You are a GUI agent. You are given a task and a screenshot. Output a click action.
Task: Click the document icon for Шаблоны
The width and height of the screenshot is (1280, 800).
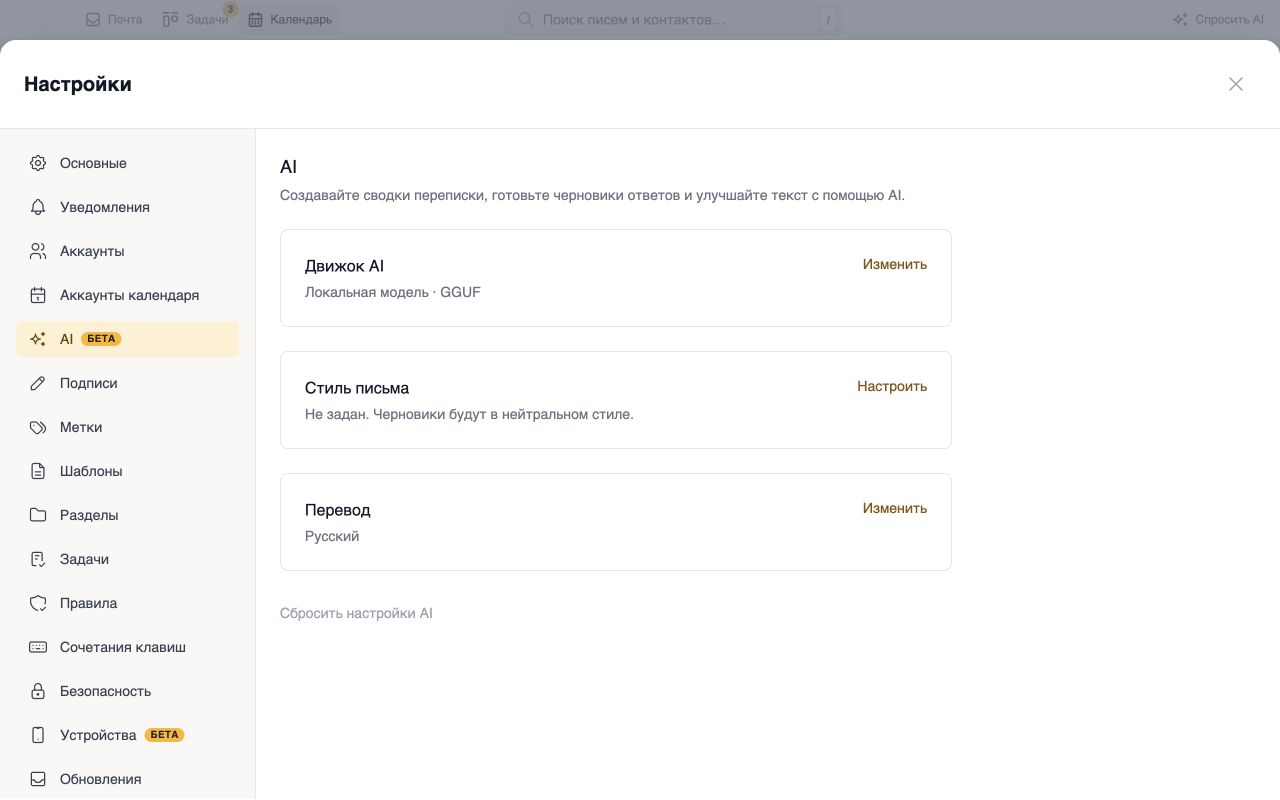coord(38,471)
